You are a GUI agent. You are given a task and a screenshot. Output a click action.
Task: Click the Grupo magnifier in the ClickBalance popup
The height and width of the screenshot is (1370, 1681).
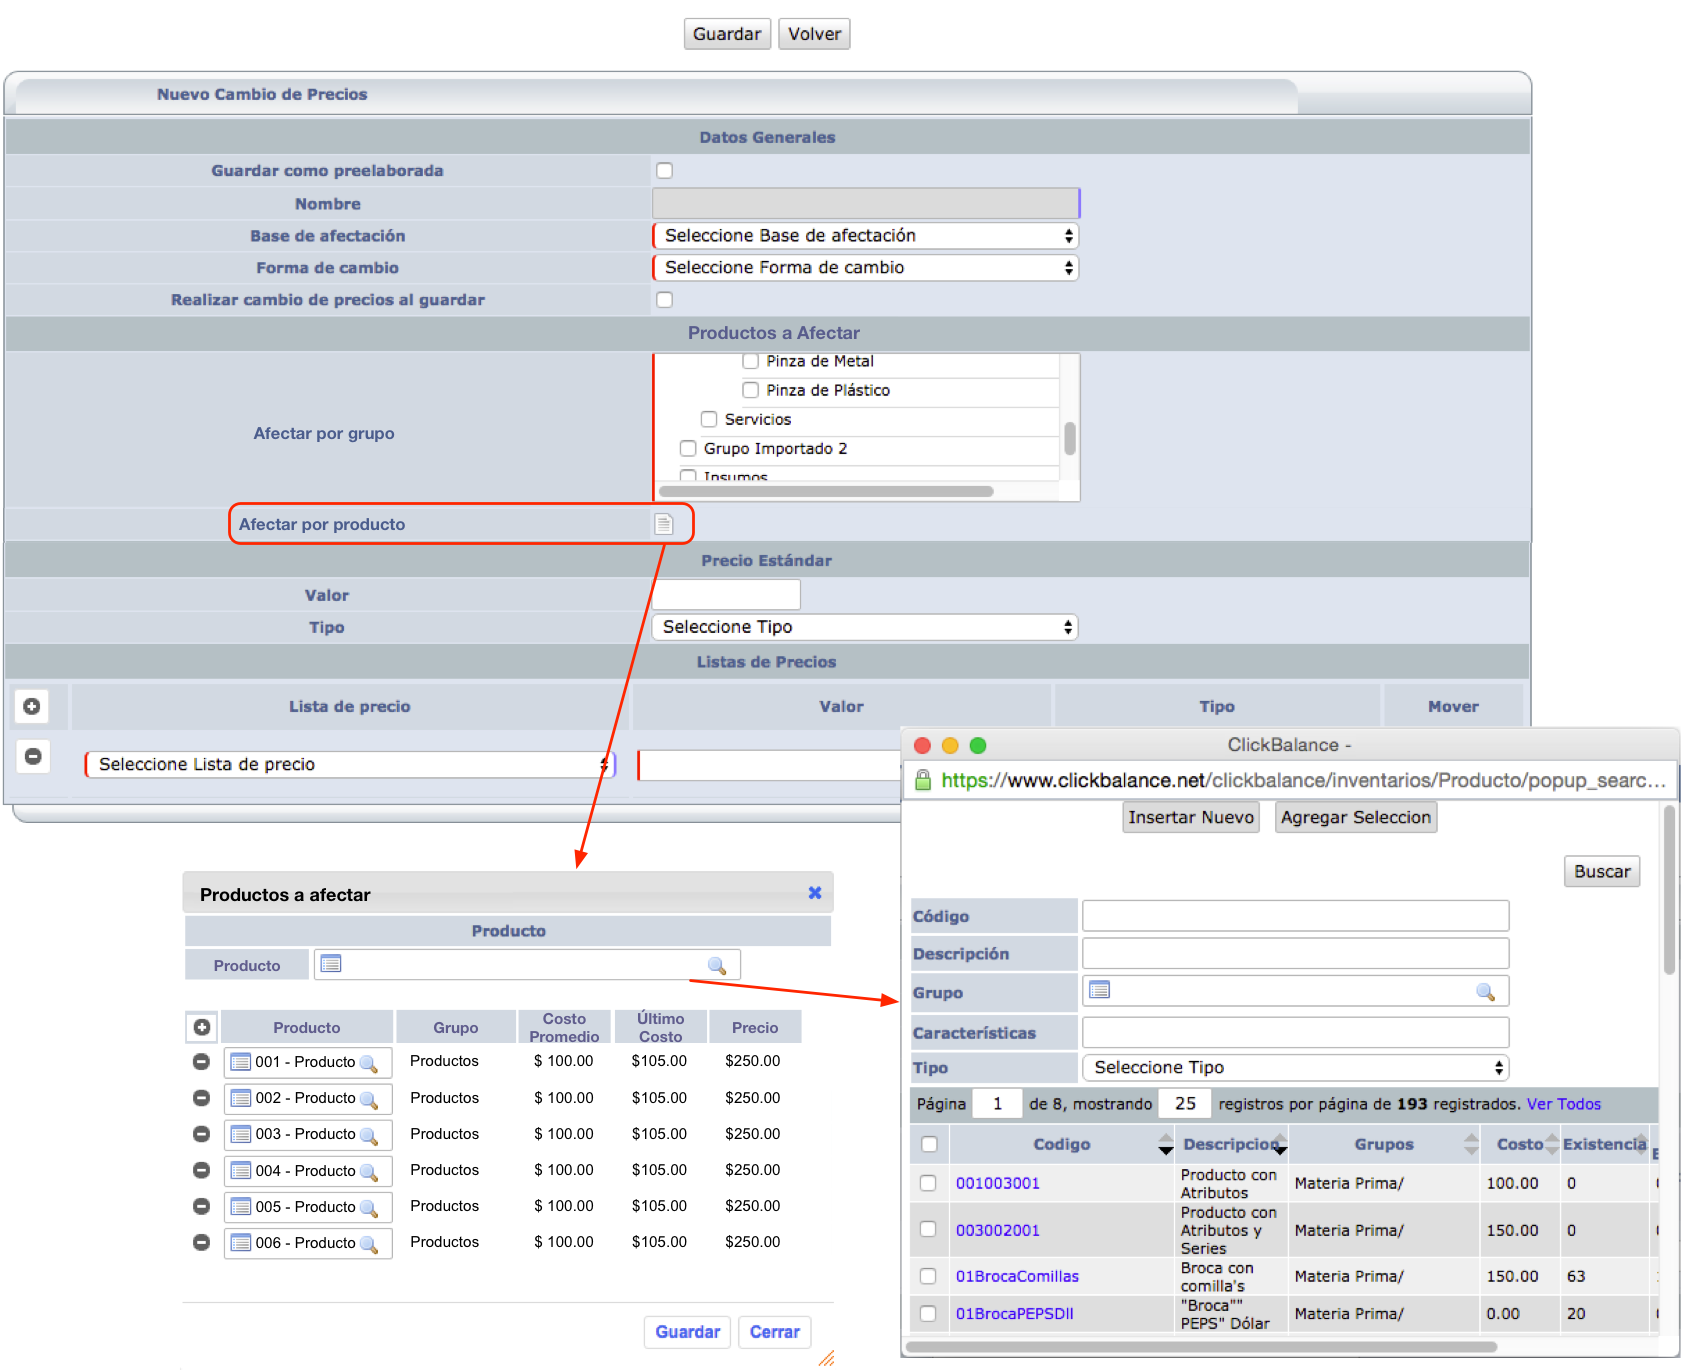point(1485,991)
